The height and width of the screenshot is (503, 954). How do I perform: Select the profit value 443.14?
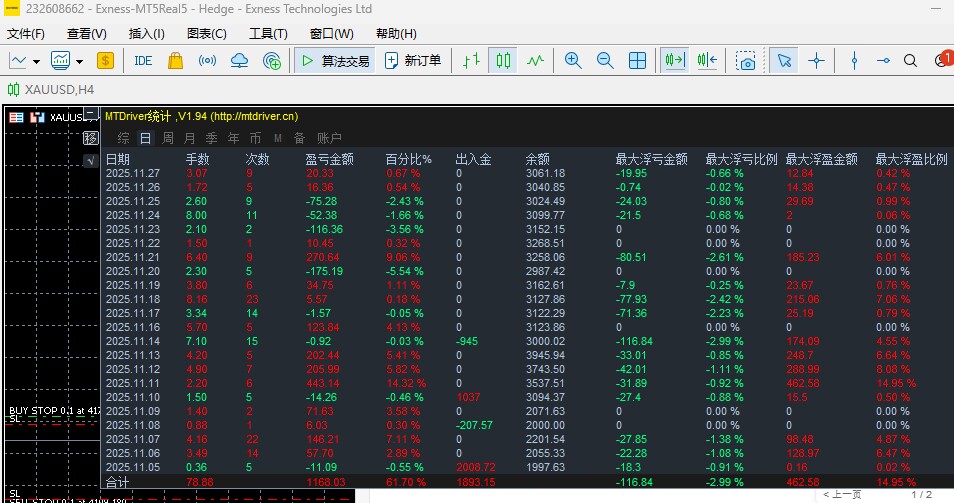click(323, 383)
